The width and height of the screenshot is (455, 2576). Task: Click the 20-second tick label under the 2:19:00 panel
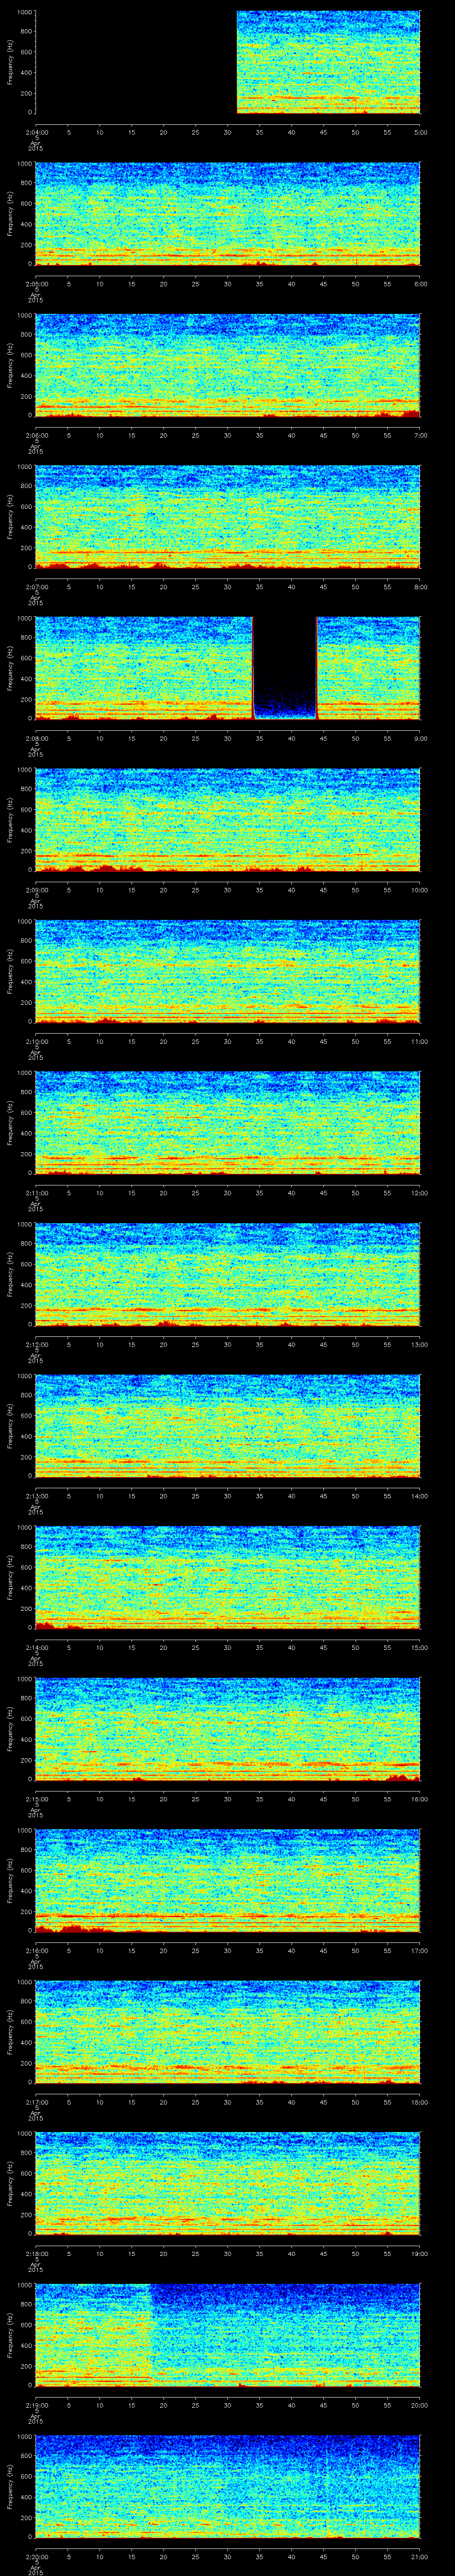164,2406
